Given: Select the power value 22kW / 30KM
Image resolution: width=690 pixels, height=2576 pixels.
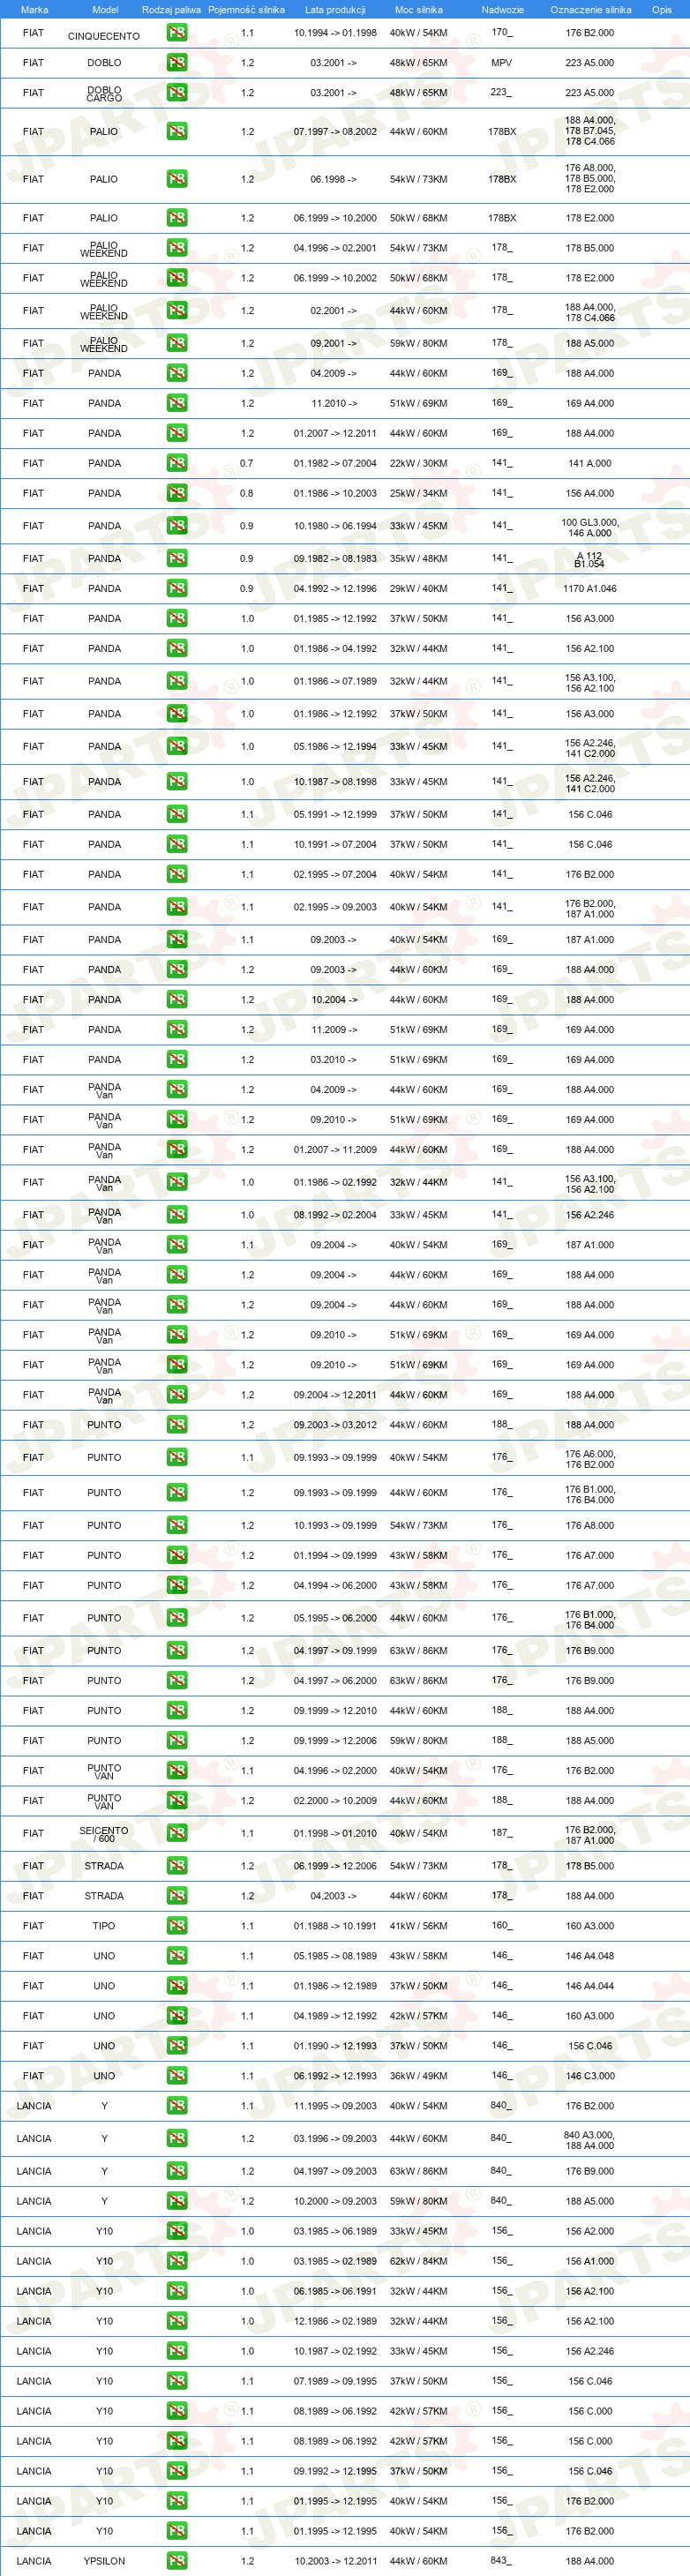Looking at the screenshot, I should [418, 463].
